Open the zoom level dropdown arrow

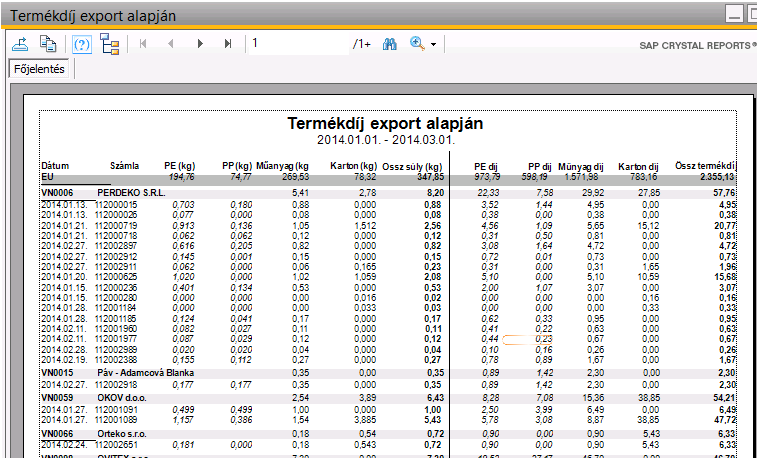click(434, 44)
